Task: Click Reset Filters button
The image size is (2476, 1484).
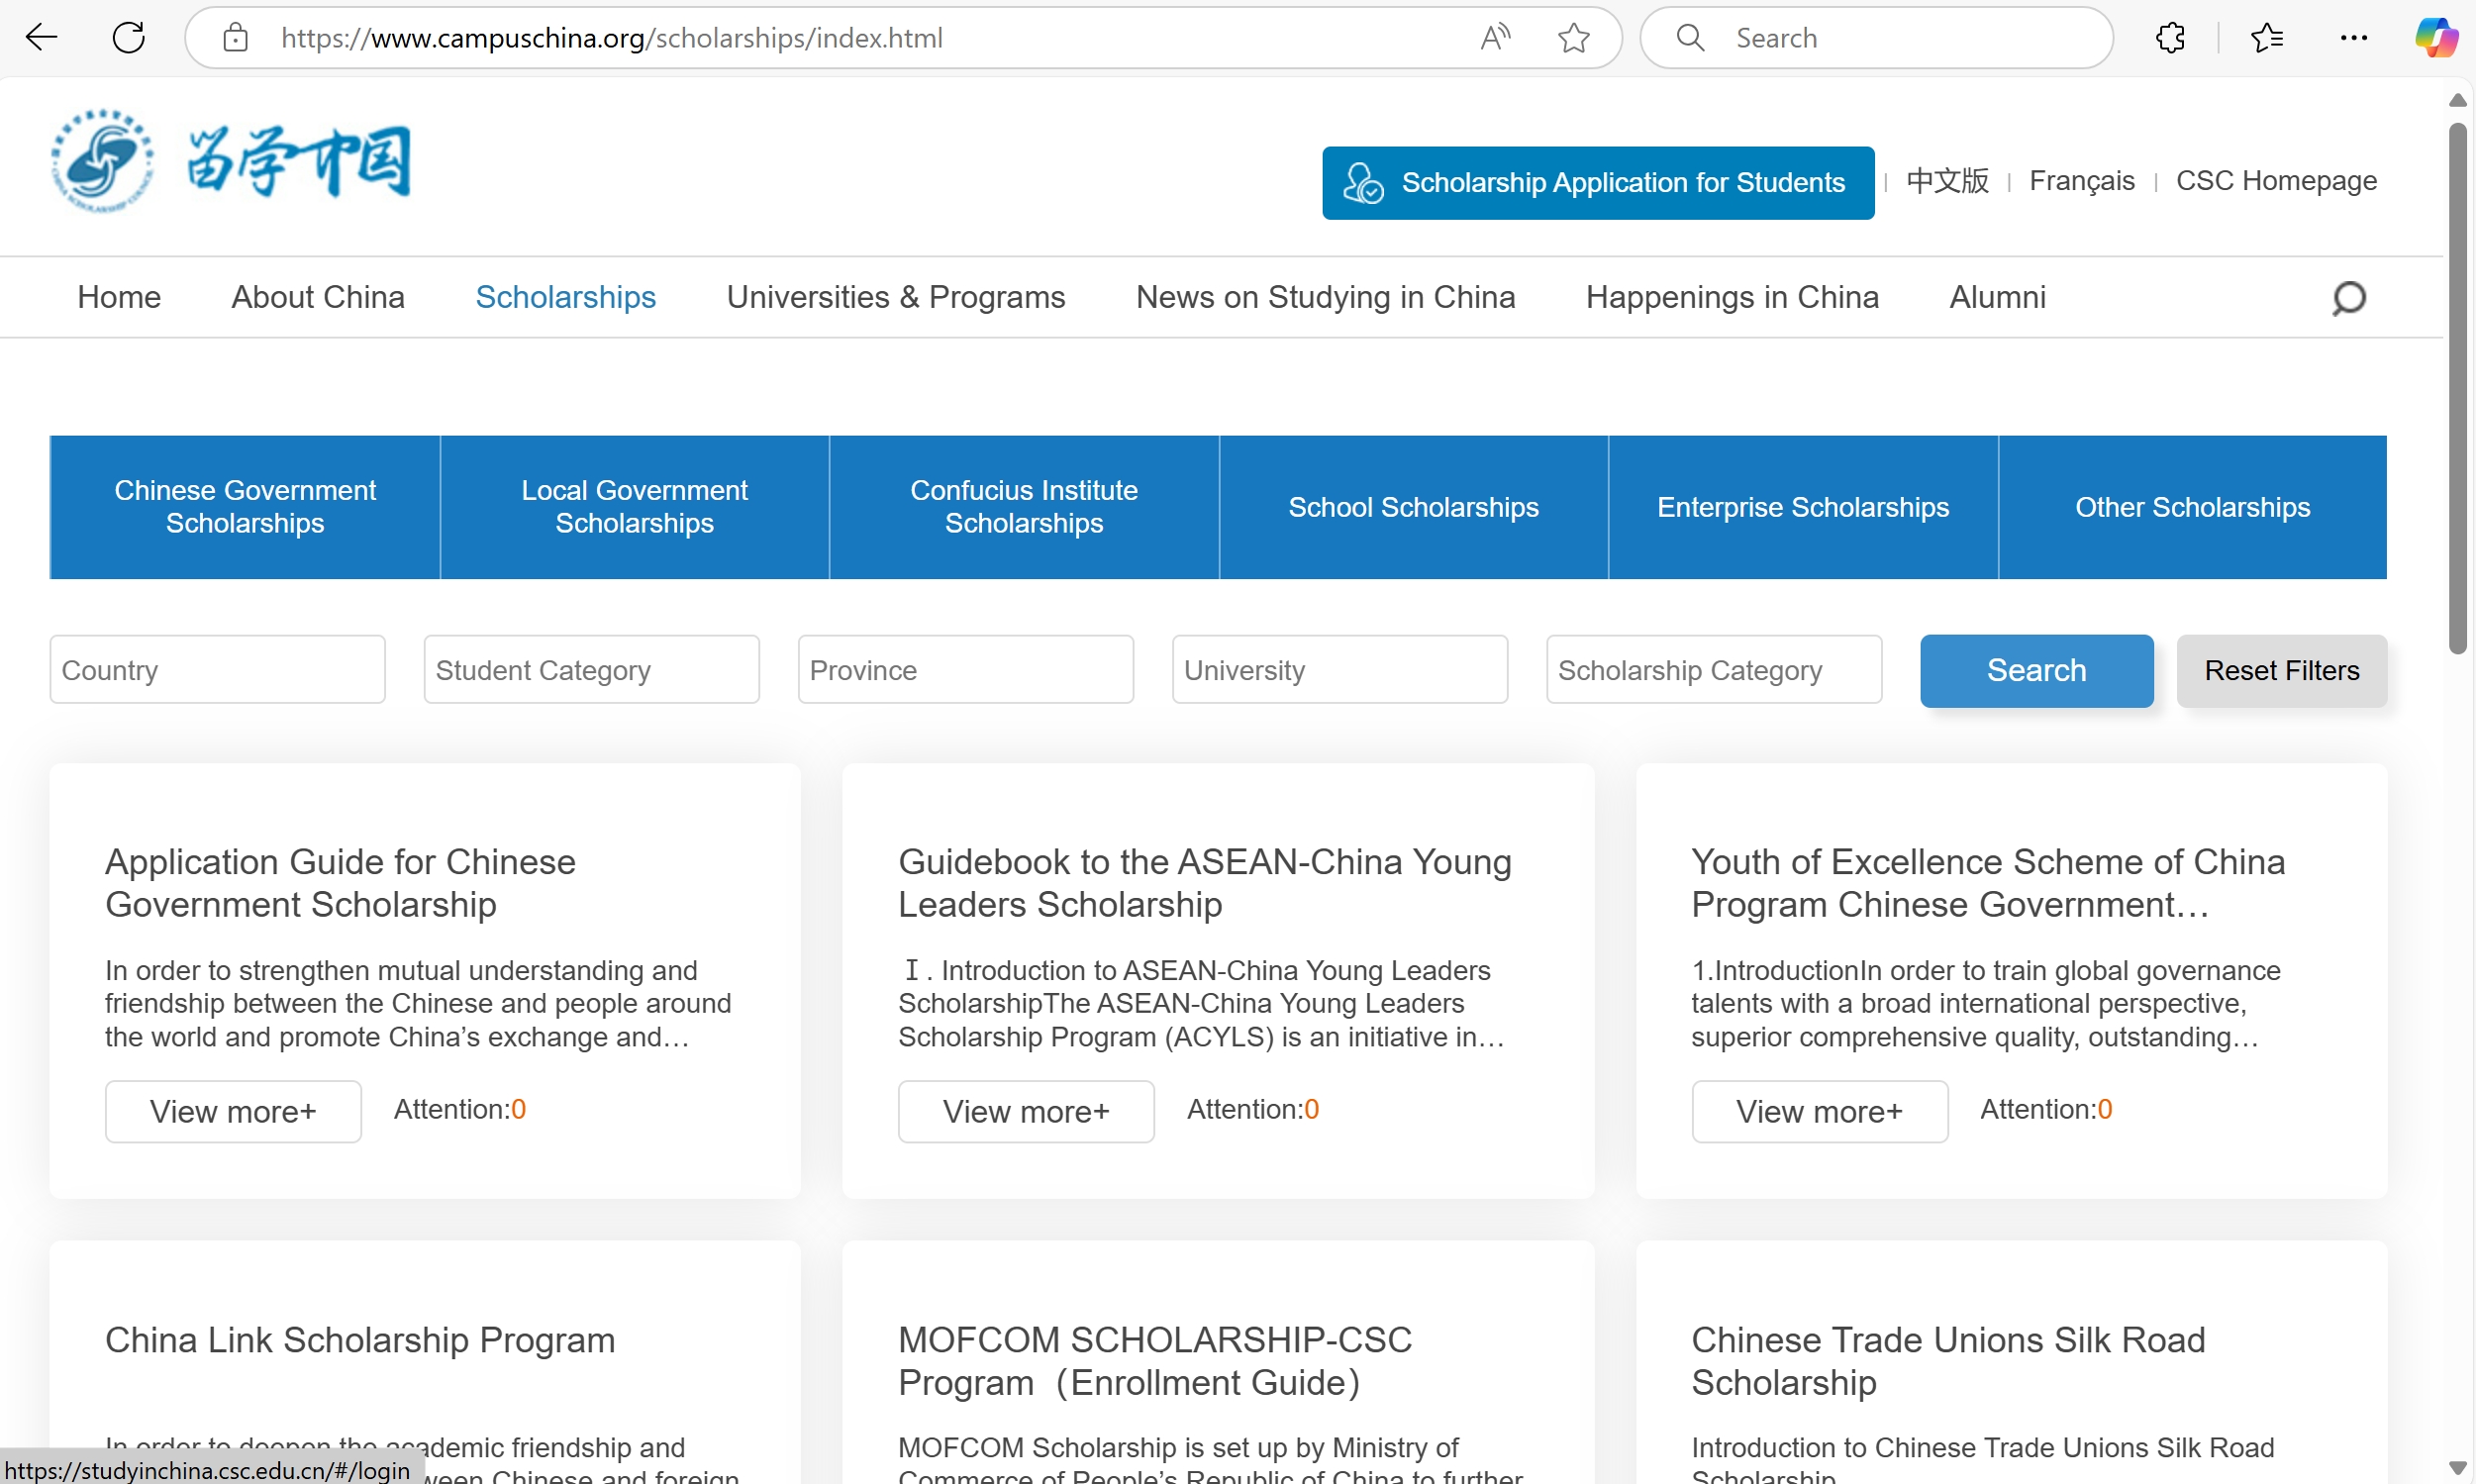Action: (x=2281, y=671)
